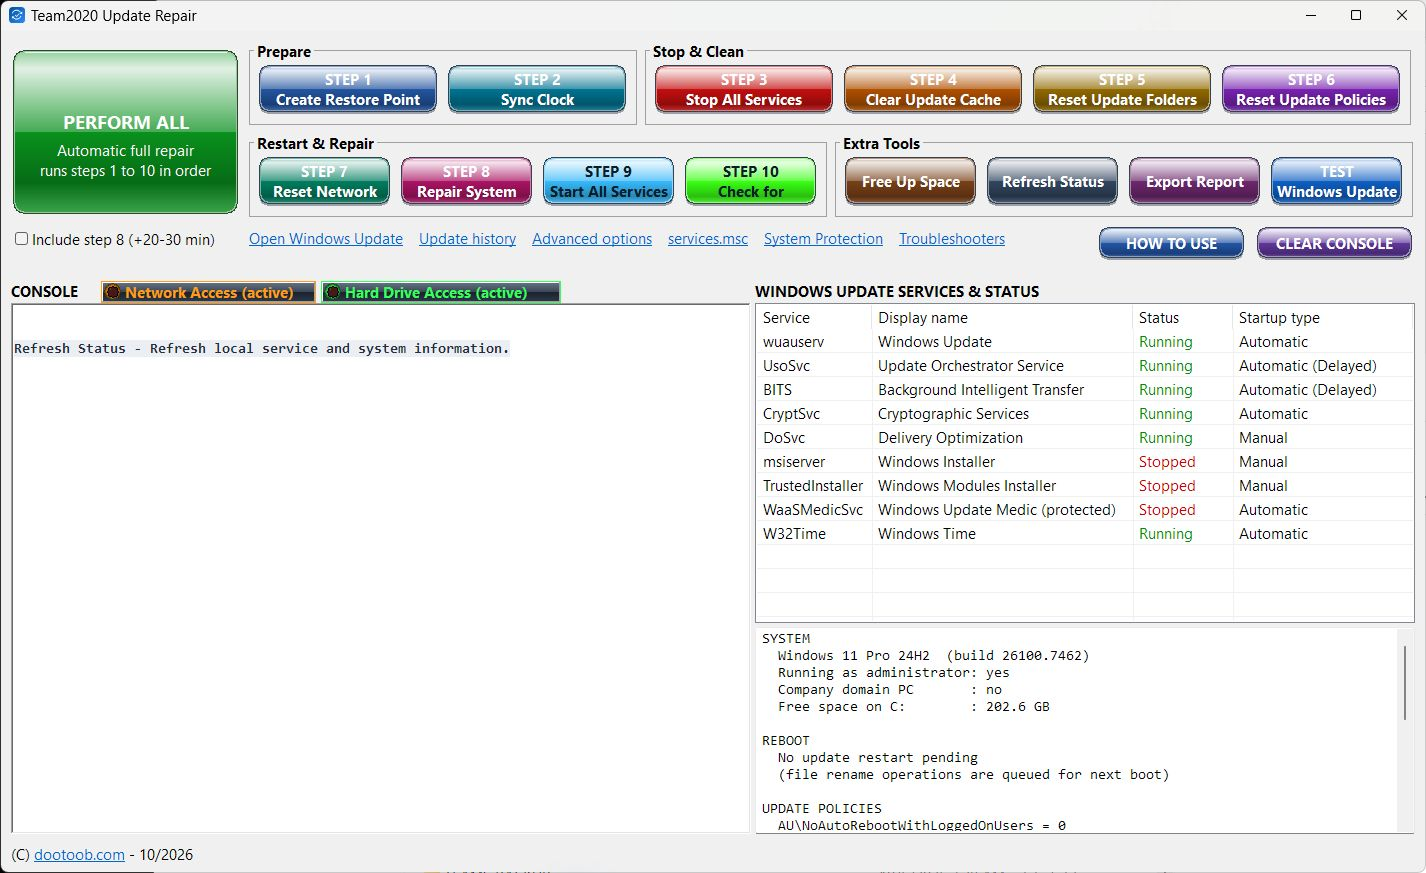
Task: Run Step 6 Reset Update Policies
Action: [1311, 90]
